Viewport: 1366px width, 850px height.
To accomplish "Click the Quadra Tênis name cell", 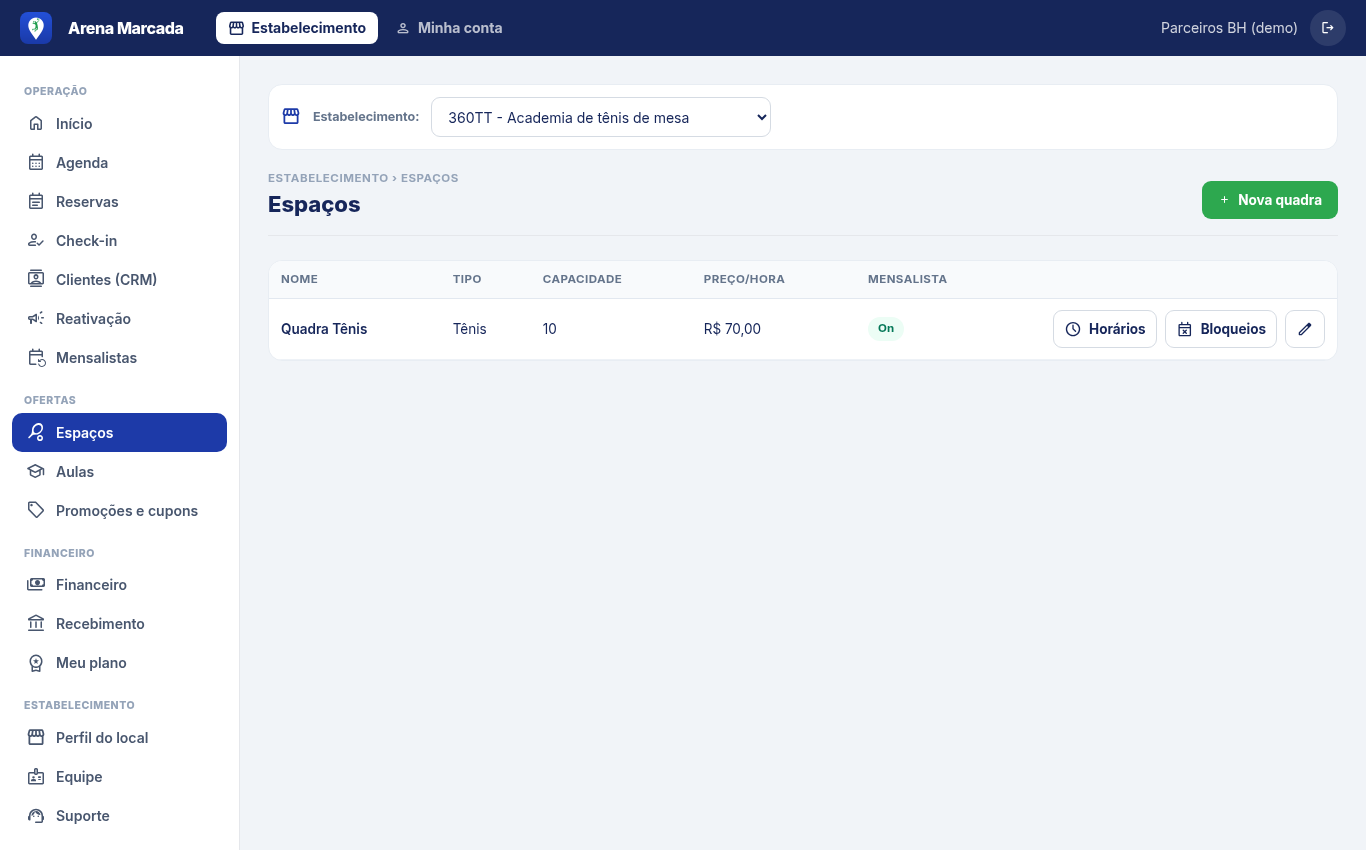I will 324,329.
